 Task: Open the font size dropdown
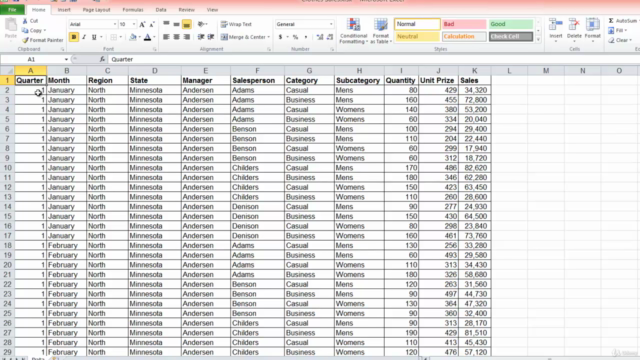(x=133, y=24)
